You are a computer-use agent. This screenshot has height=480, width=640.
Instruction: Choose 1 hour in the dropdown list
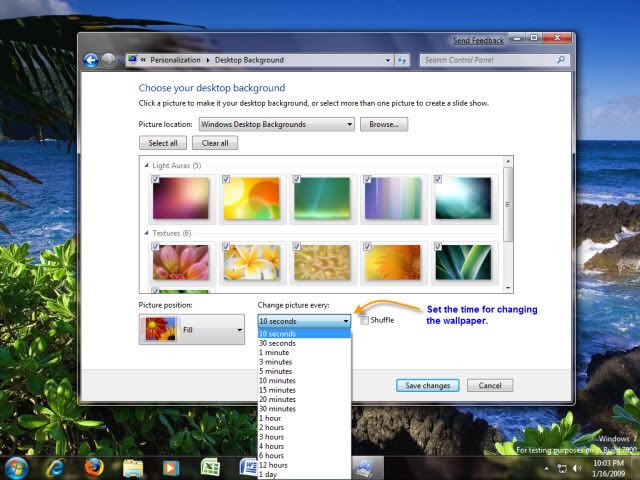[268, 418]
